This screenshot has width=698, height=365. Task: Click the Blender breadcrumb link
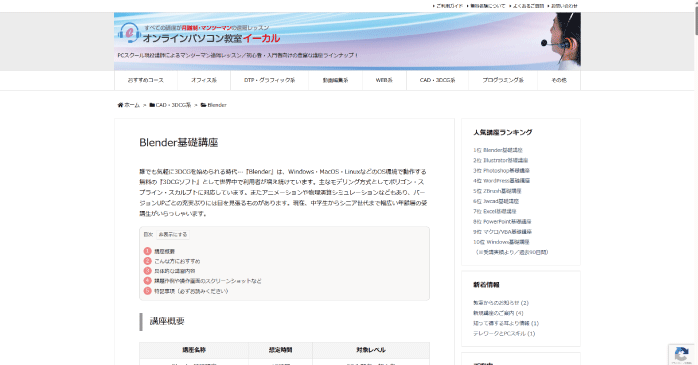217,105
